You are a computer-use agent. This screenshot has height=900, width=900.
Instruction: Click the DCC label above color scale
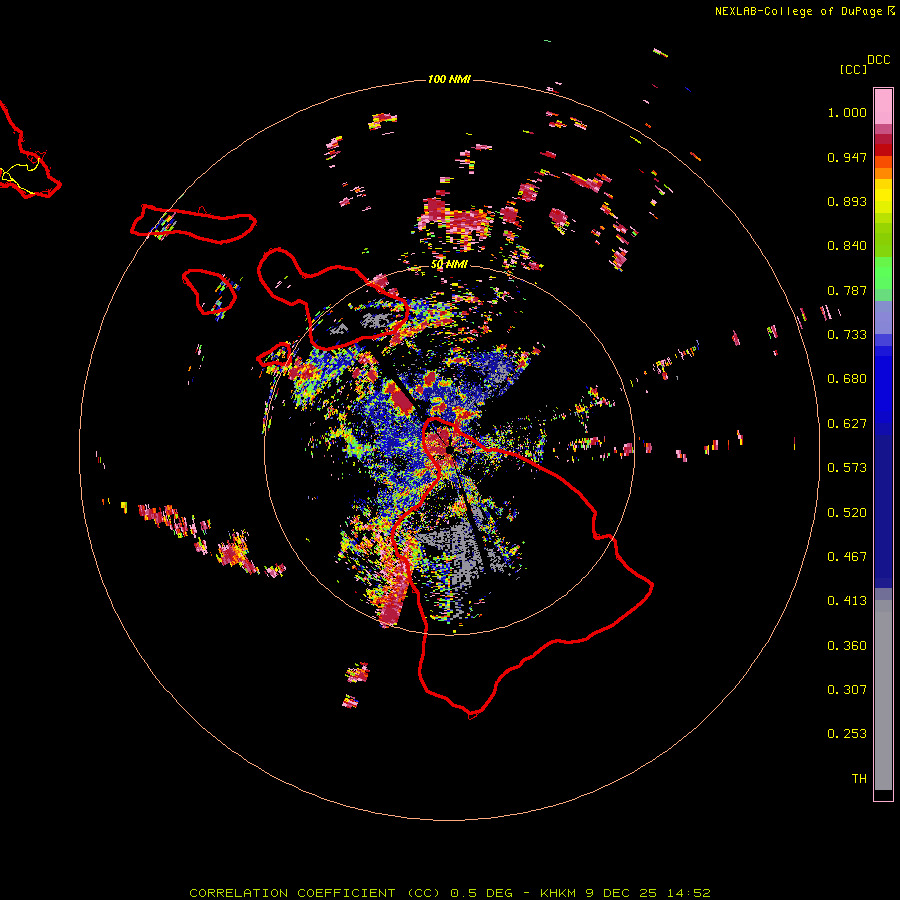click(x=878, y=60)
